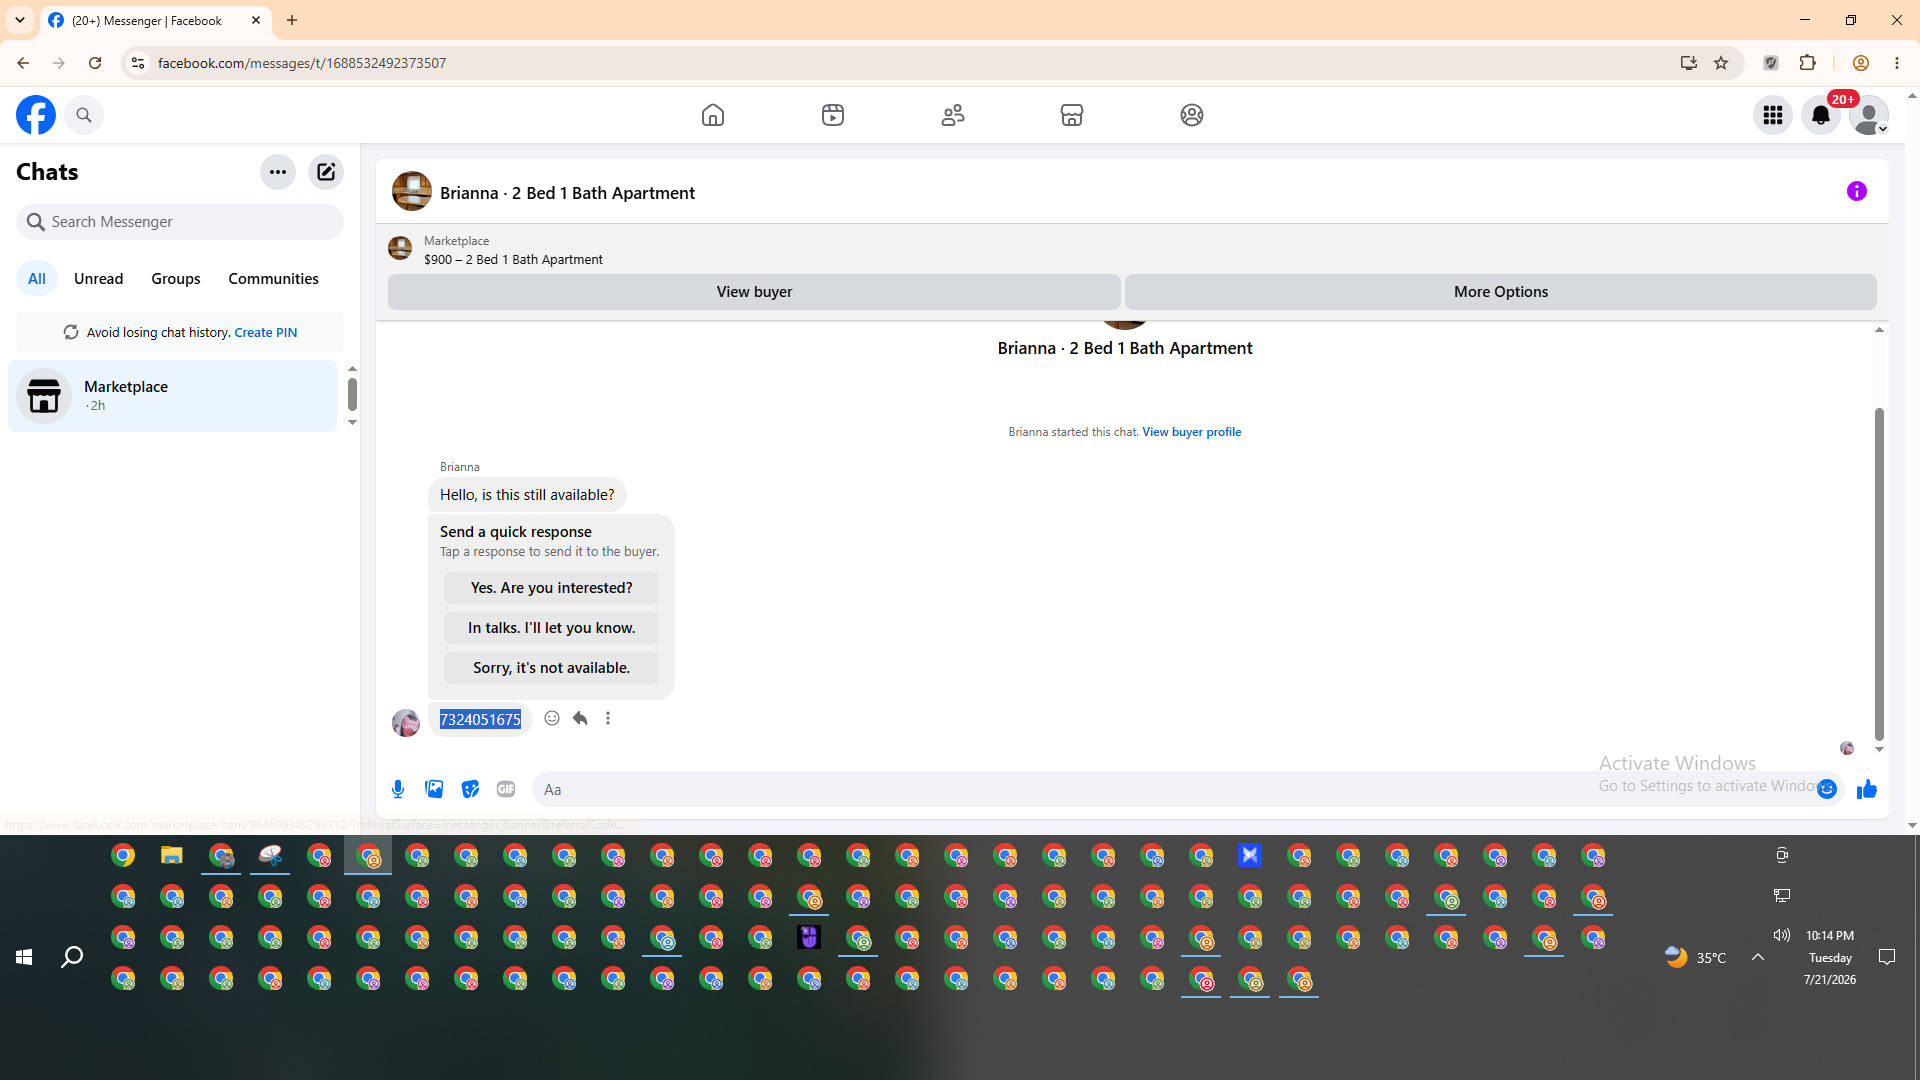This screenshot has height=1080, width=1920.
Task: Open the notifications bell
Action: coord(1821,115)
